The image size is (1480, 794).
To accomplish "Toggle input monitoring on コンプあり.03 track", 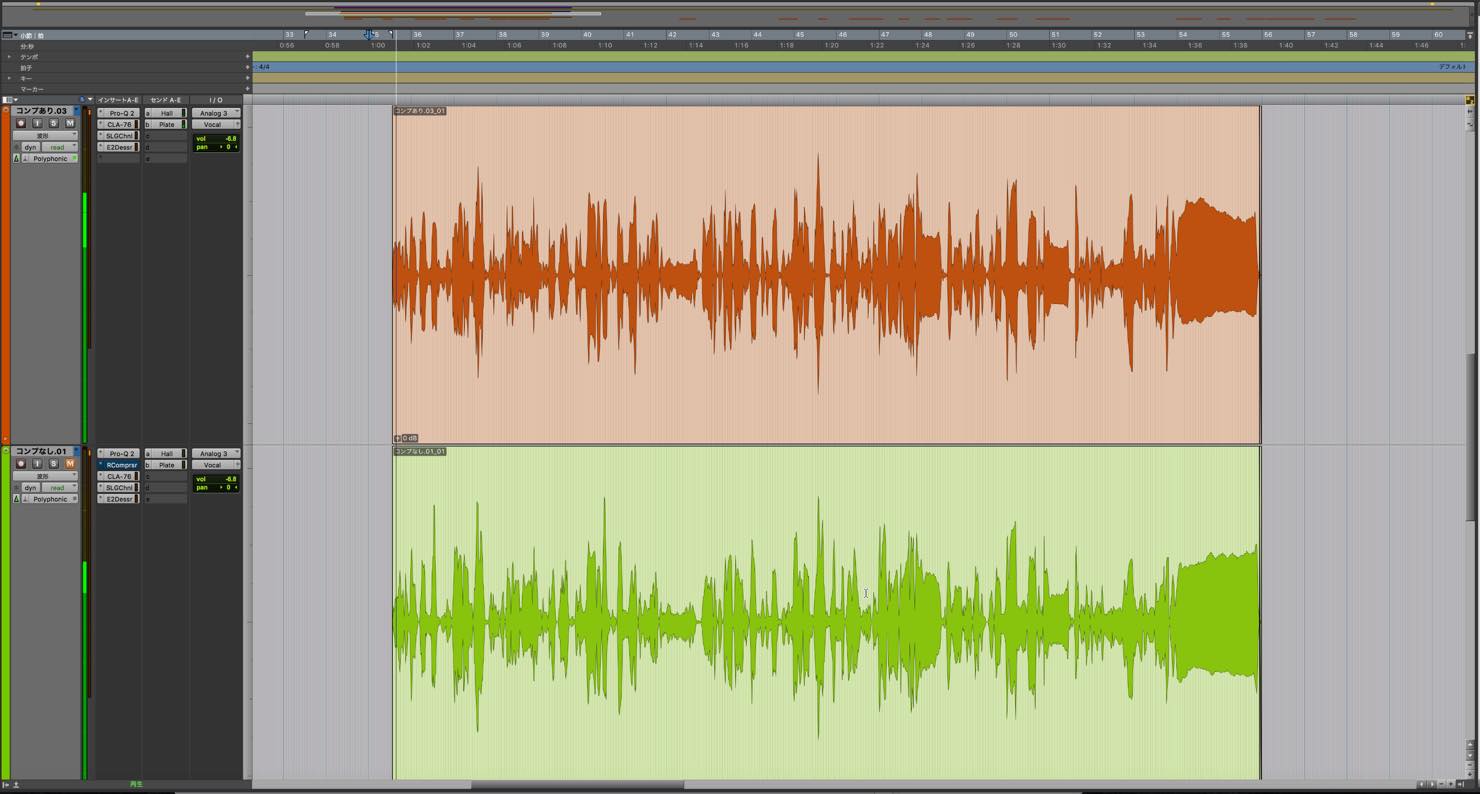I will (x=37, y=123).
